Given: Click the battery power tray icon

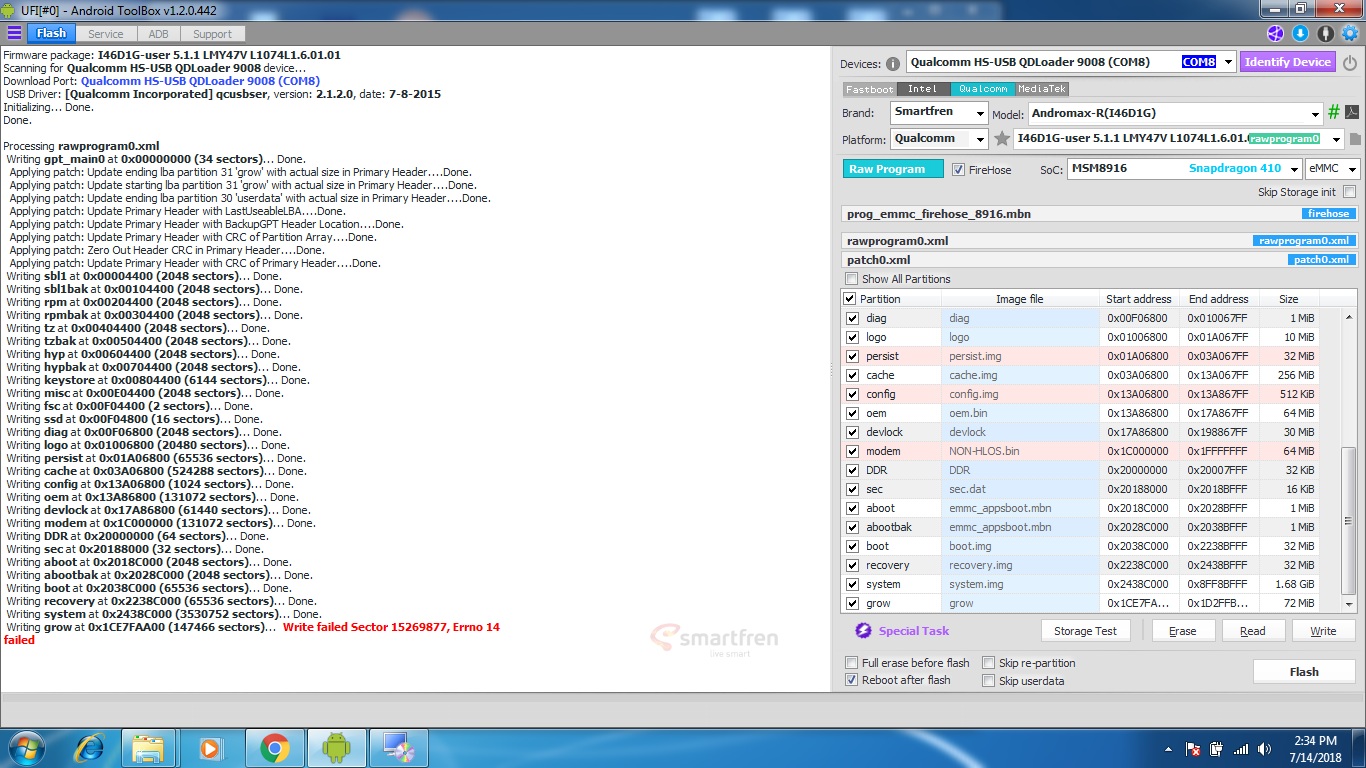Looking at the screenshot, I should pyautogui.click(x=1217, y=749).
